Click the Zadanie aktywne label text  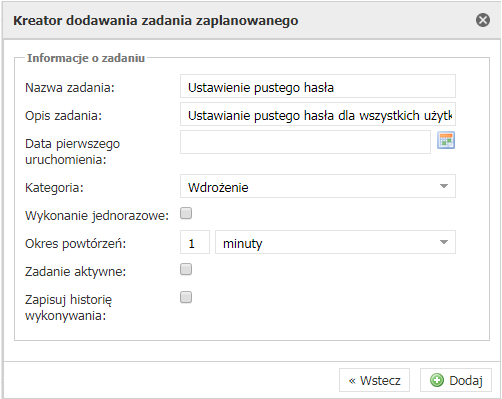pos(76,272)
